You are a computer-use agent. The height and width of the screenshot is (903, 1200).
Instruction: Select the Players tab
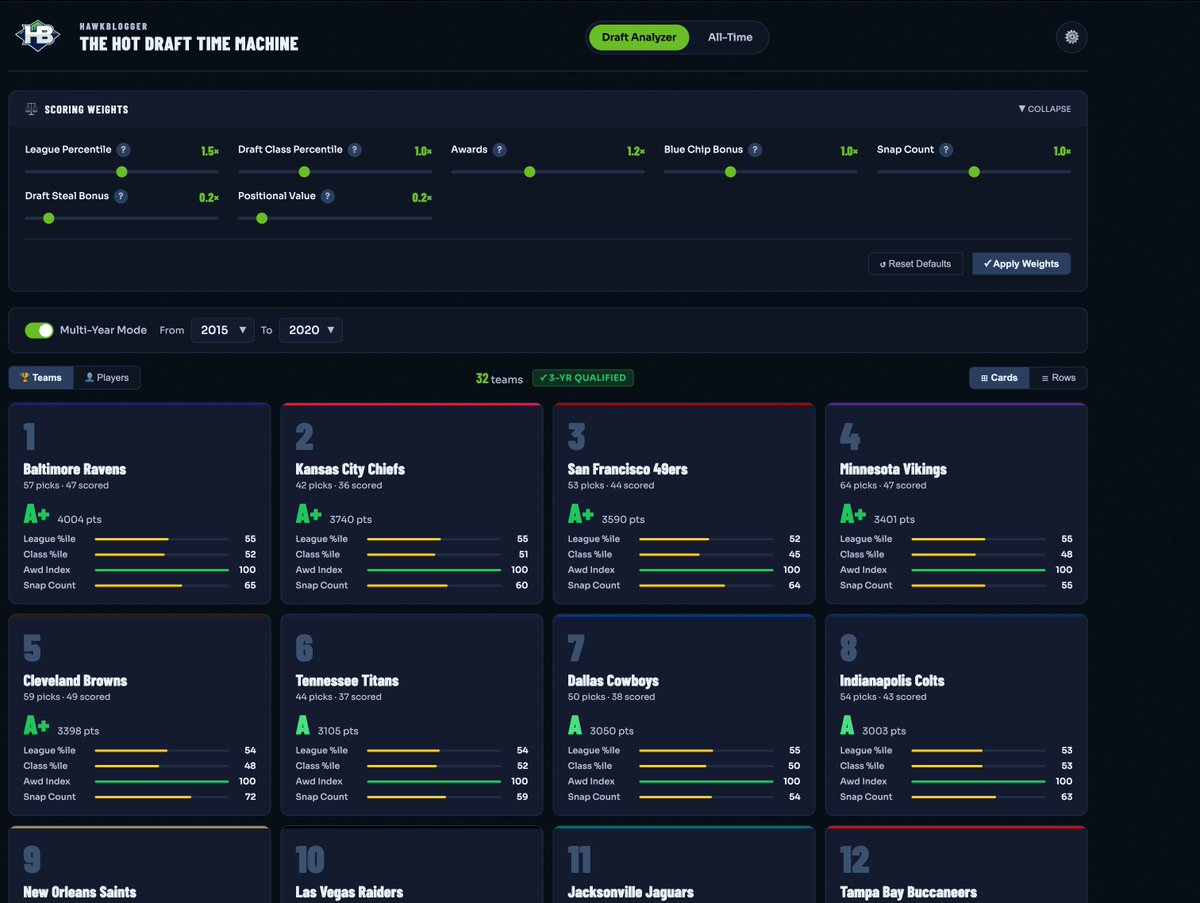coord(107,378)
